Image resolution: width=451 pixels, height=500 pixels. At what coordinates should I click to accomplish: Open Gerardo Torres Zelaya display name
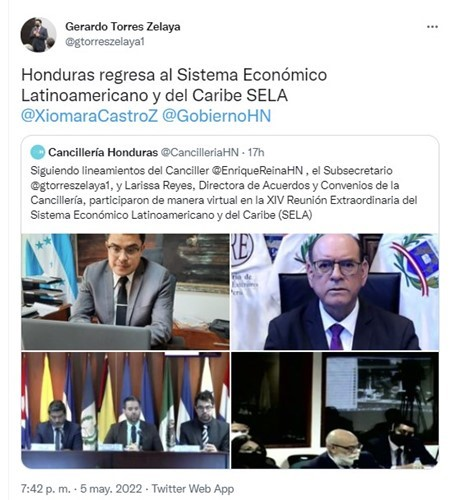(123, 27)
